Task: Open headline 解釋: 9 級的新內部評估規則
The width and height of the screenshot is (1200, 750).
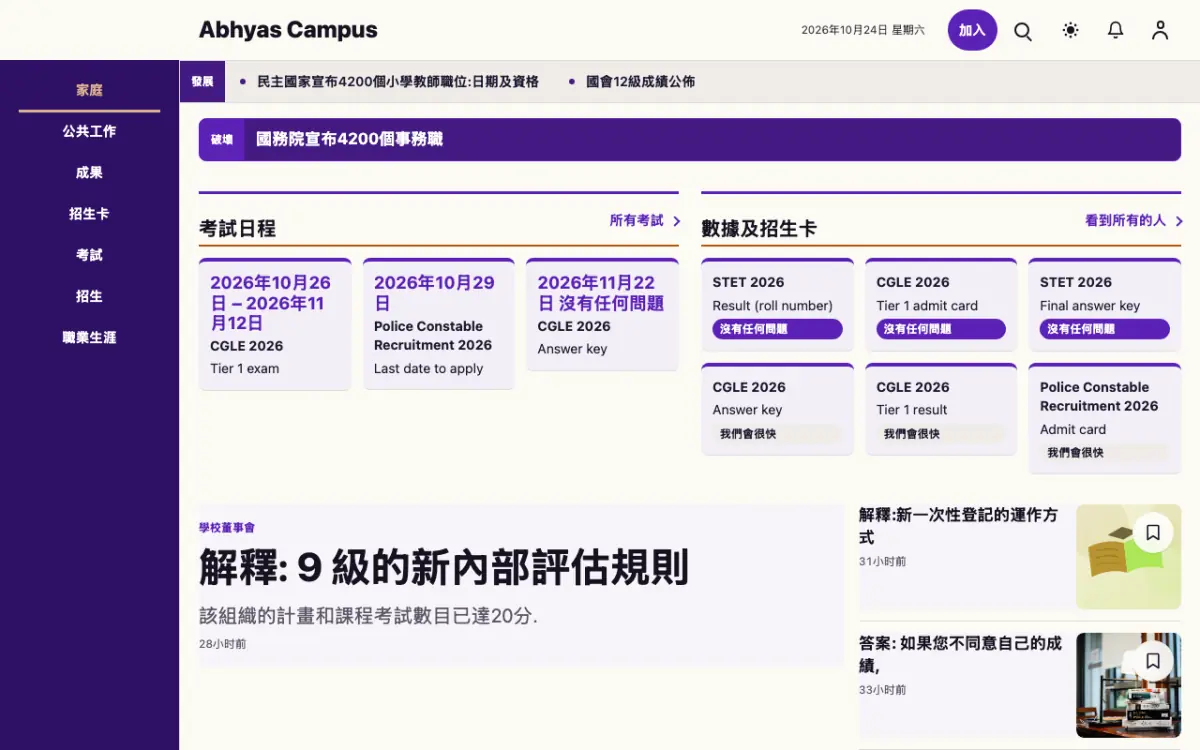Action: [444, 567]
